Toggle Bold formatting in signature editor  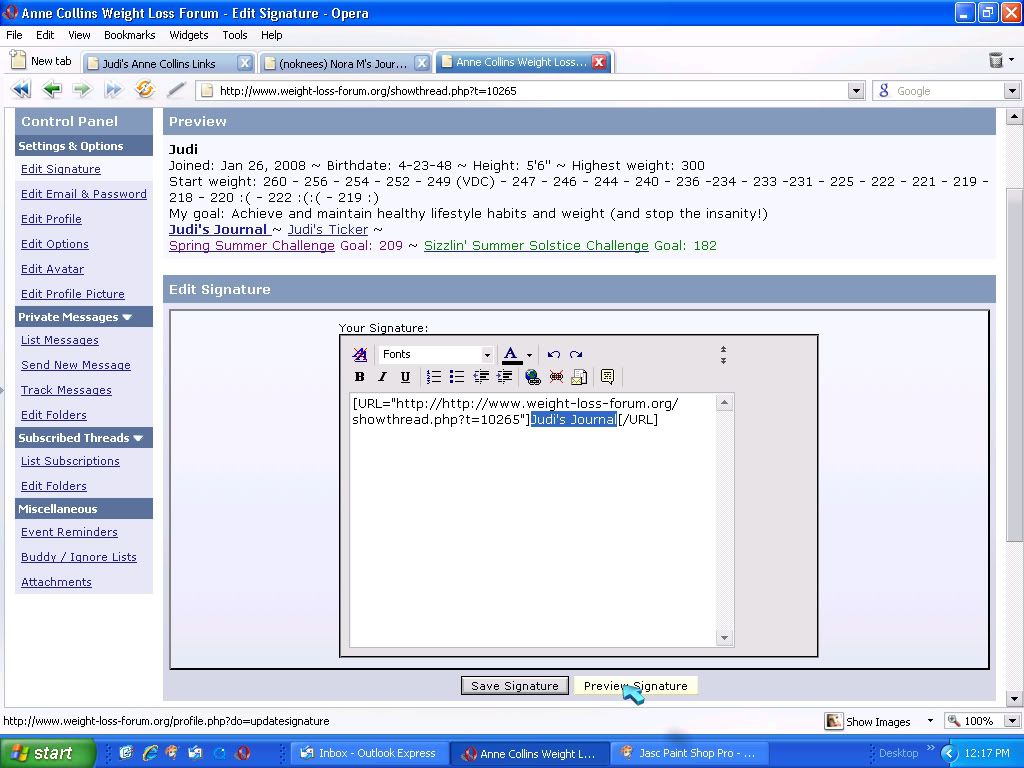(x=360, y=377)
